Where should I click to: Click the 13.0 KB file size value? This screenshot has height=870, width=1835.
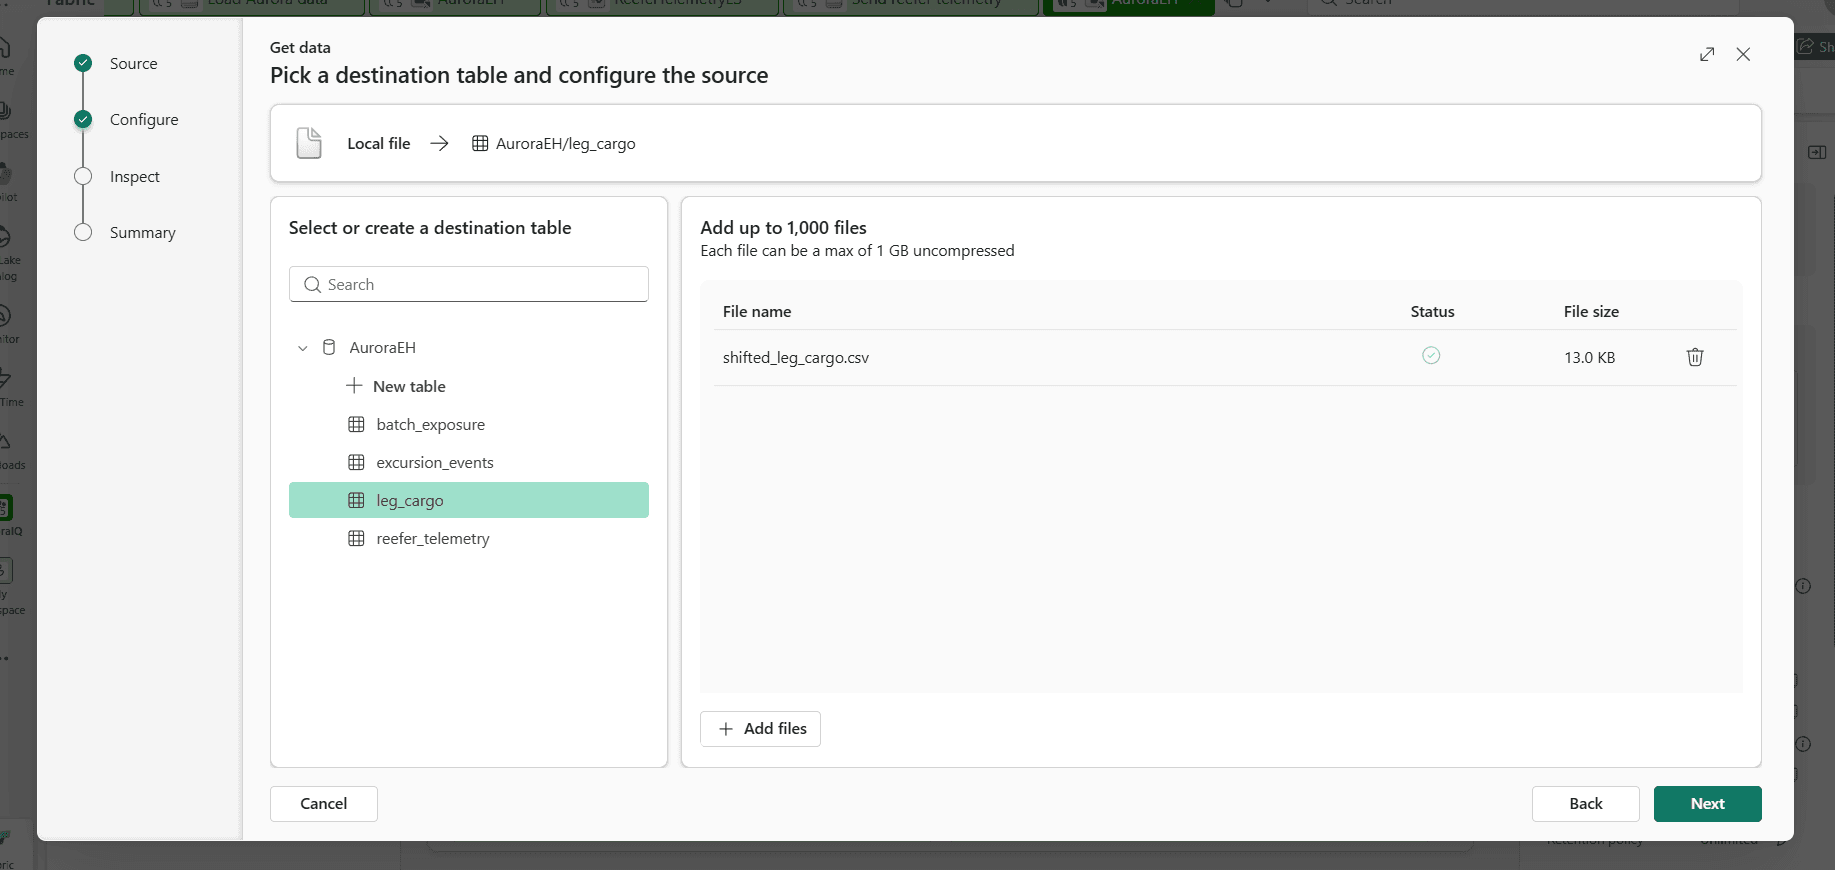point(1590,357)
